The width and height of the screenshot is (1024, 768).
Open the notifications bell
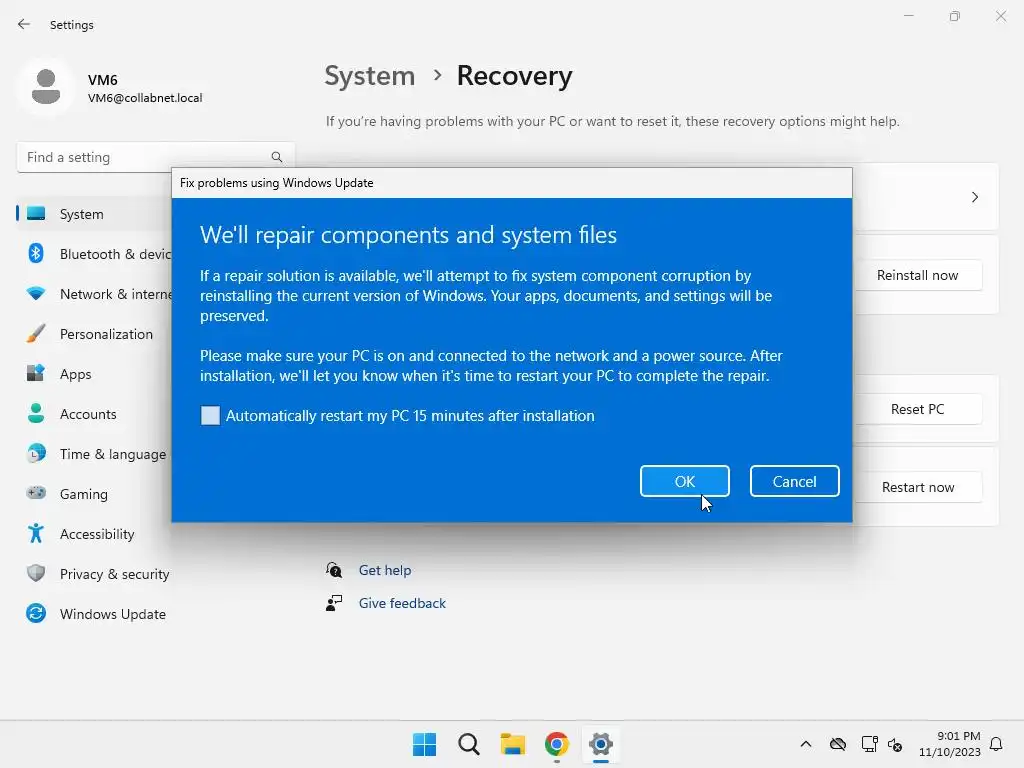click(x=996, y=744)
